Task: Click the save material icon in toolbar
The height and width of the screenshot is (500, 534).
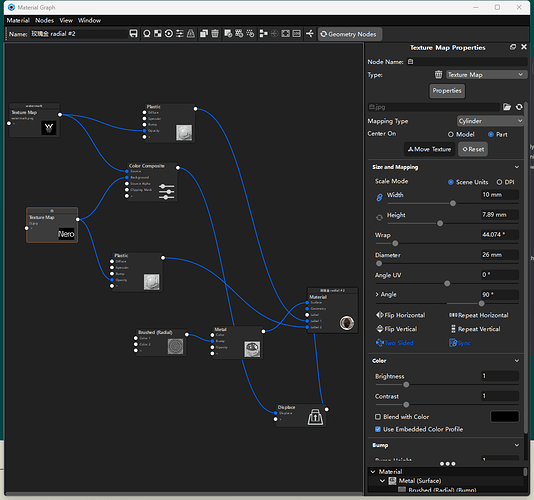Action: click(133, 34)
